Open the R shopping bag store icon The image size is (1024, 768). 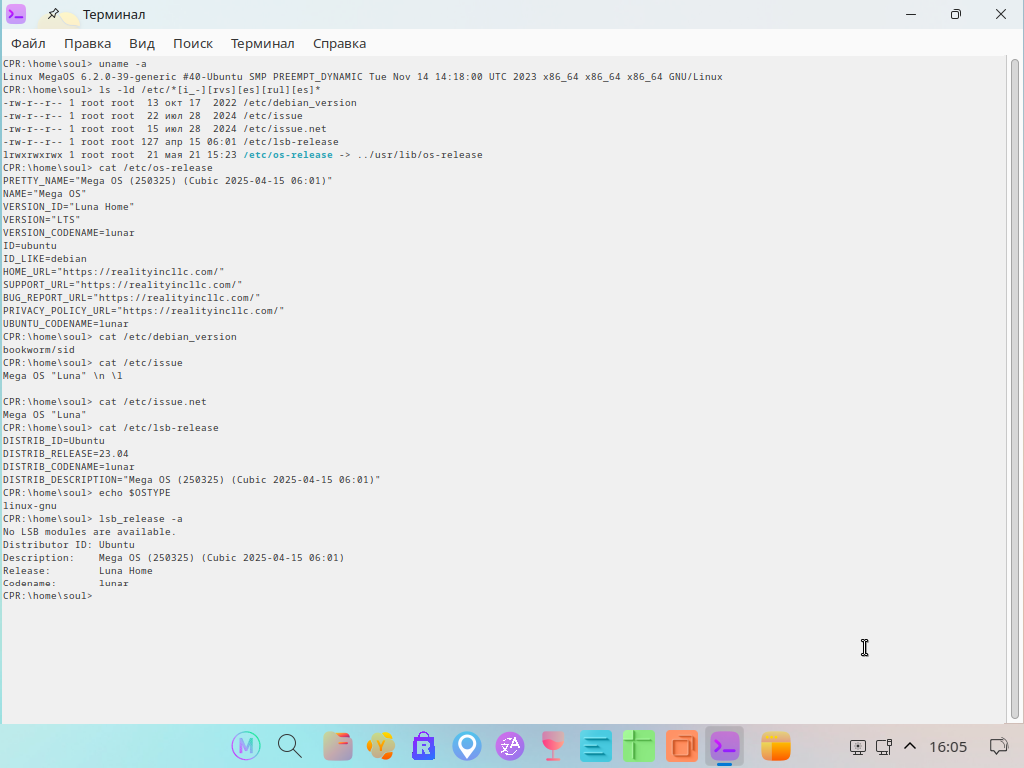click(x=423, y=746)
